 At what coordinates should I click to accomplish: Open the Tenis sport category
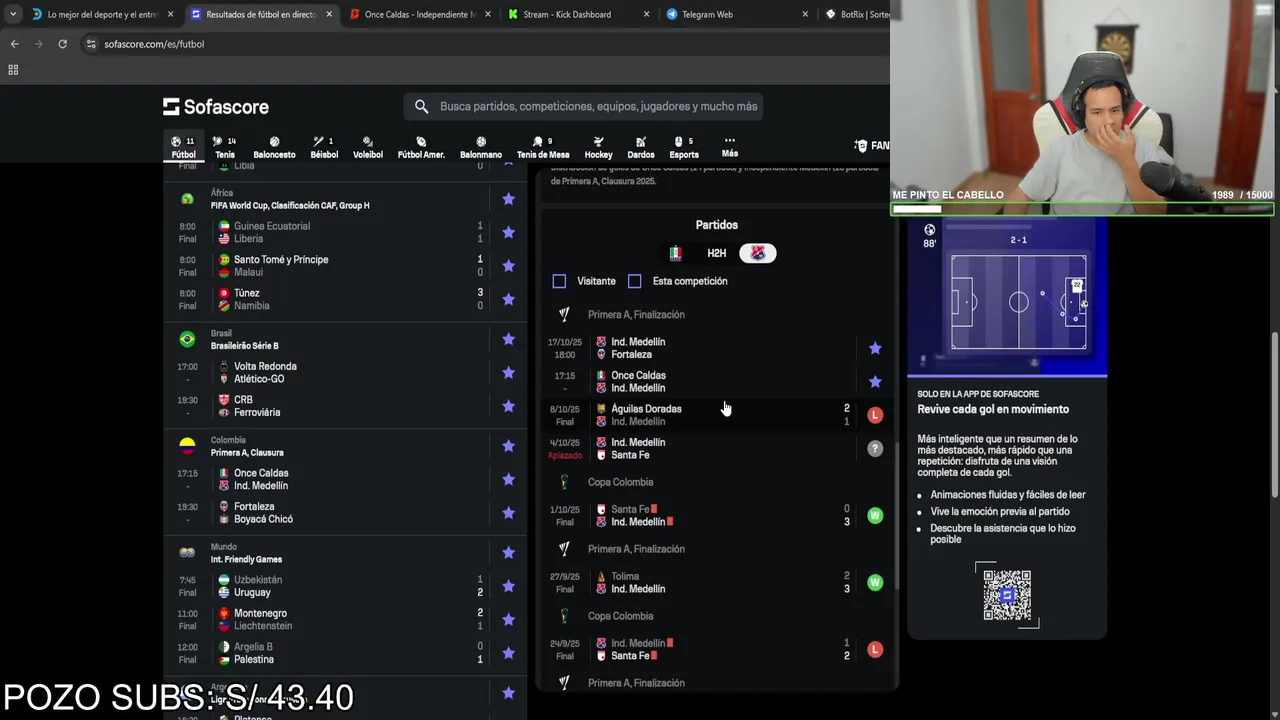(225, 147)
